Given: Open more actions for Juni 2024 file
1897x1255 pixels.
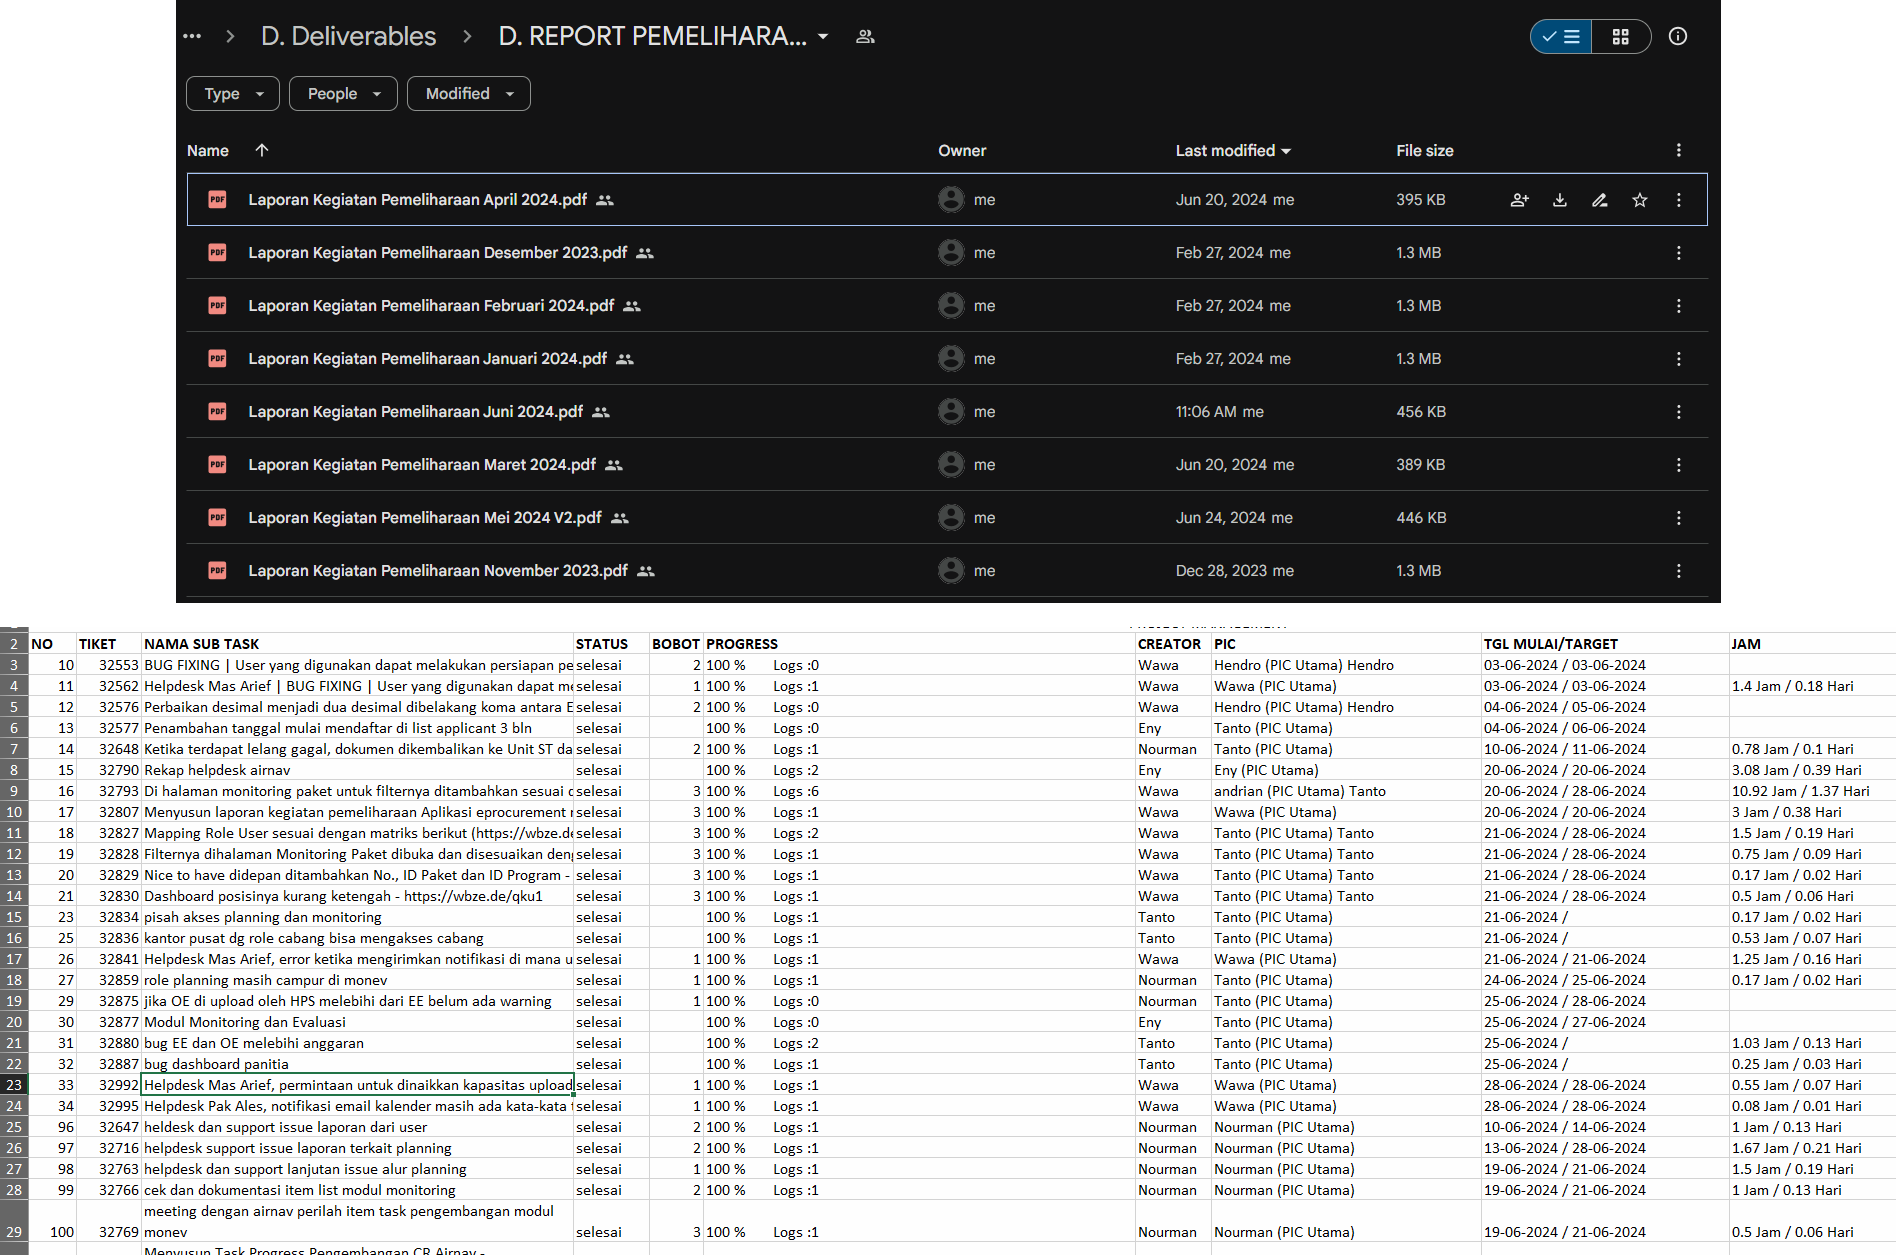Looking at the screenshot, I should click(x=1678, y=412).
